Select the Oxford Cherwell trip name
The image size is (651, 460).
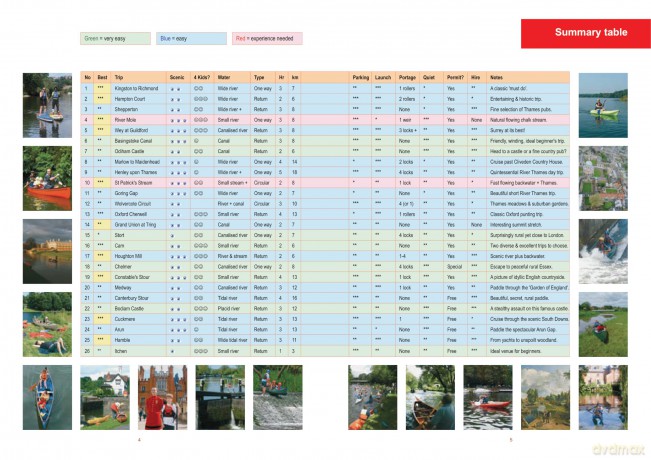click(x=131, y=214)
